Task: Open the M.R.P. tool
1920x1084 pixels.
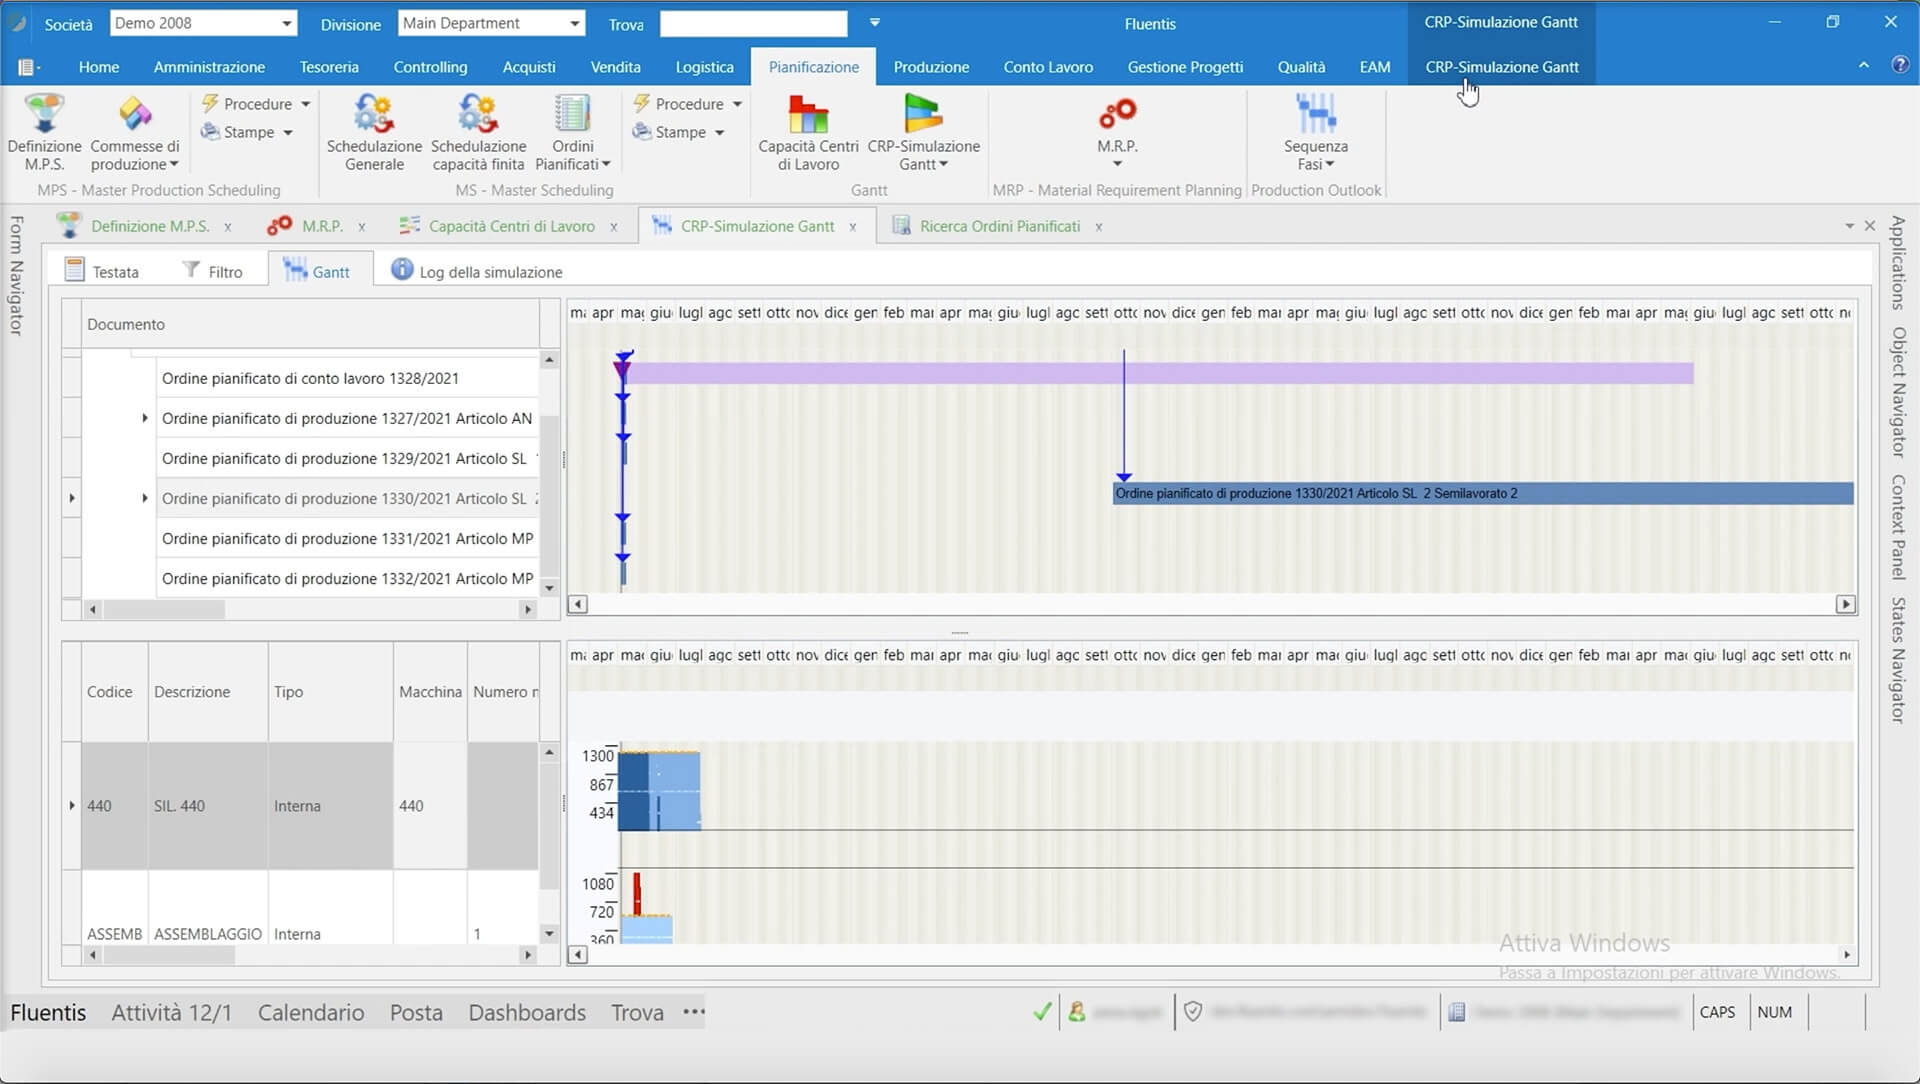Action: pos(1117,132)
